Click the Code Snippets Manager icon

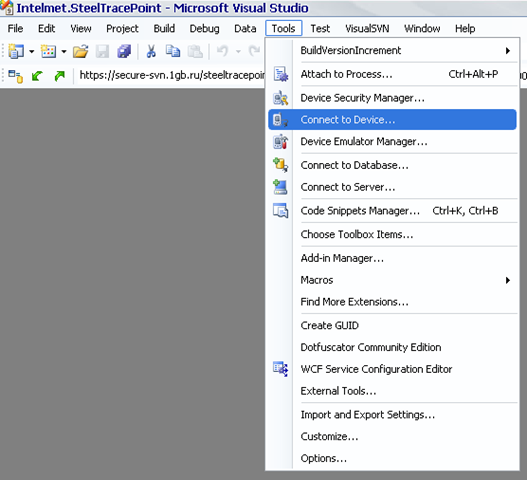tap(281, 211)
